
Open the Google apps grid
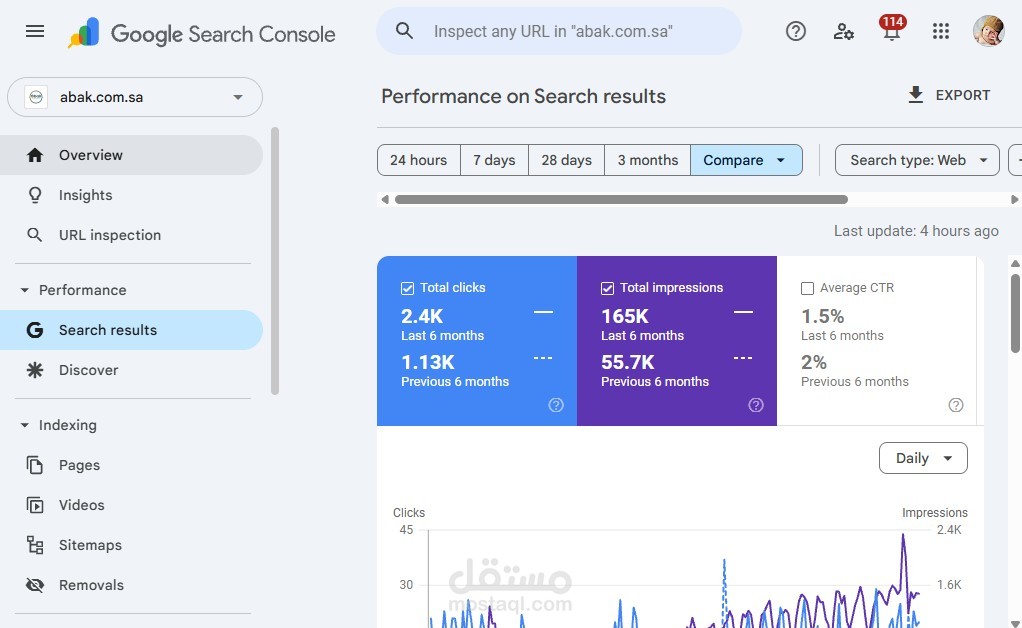(x=940, y=31)
